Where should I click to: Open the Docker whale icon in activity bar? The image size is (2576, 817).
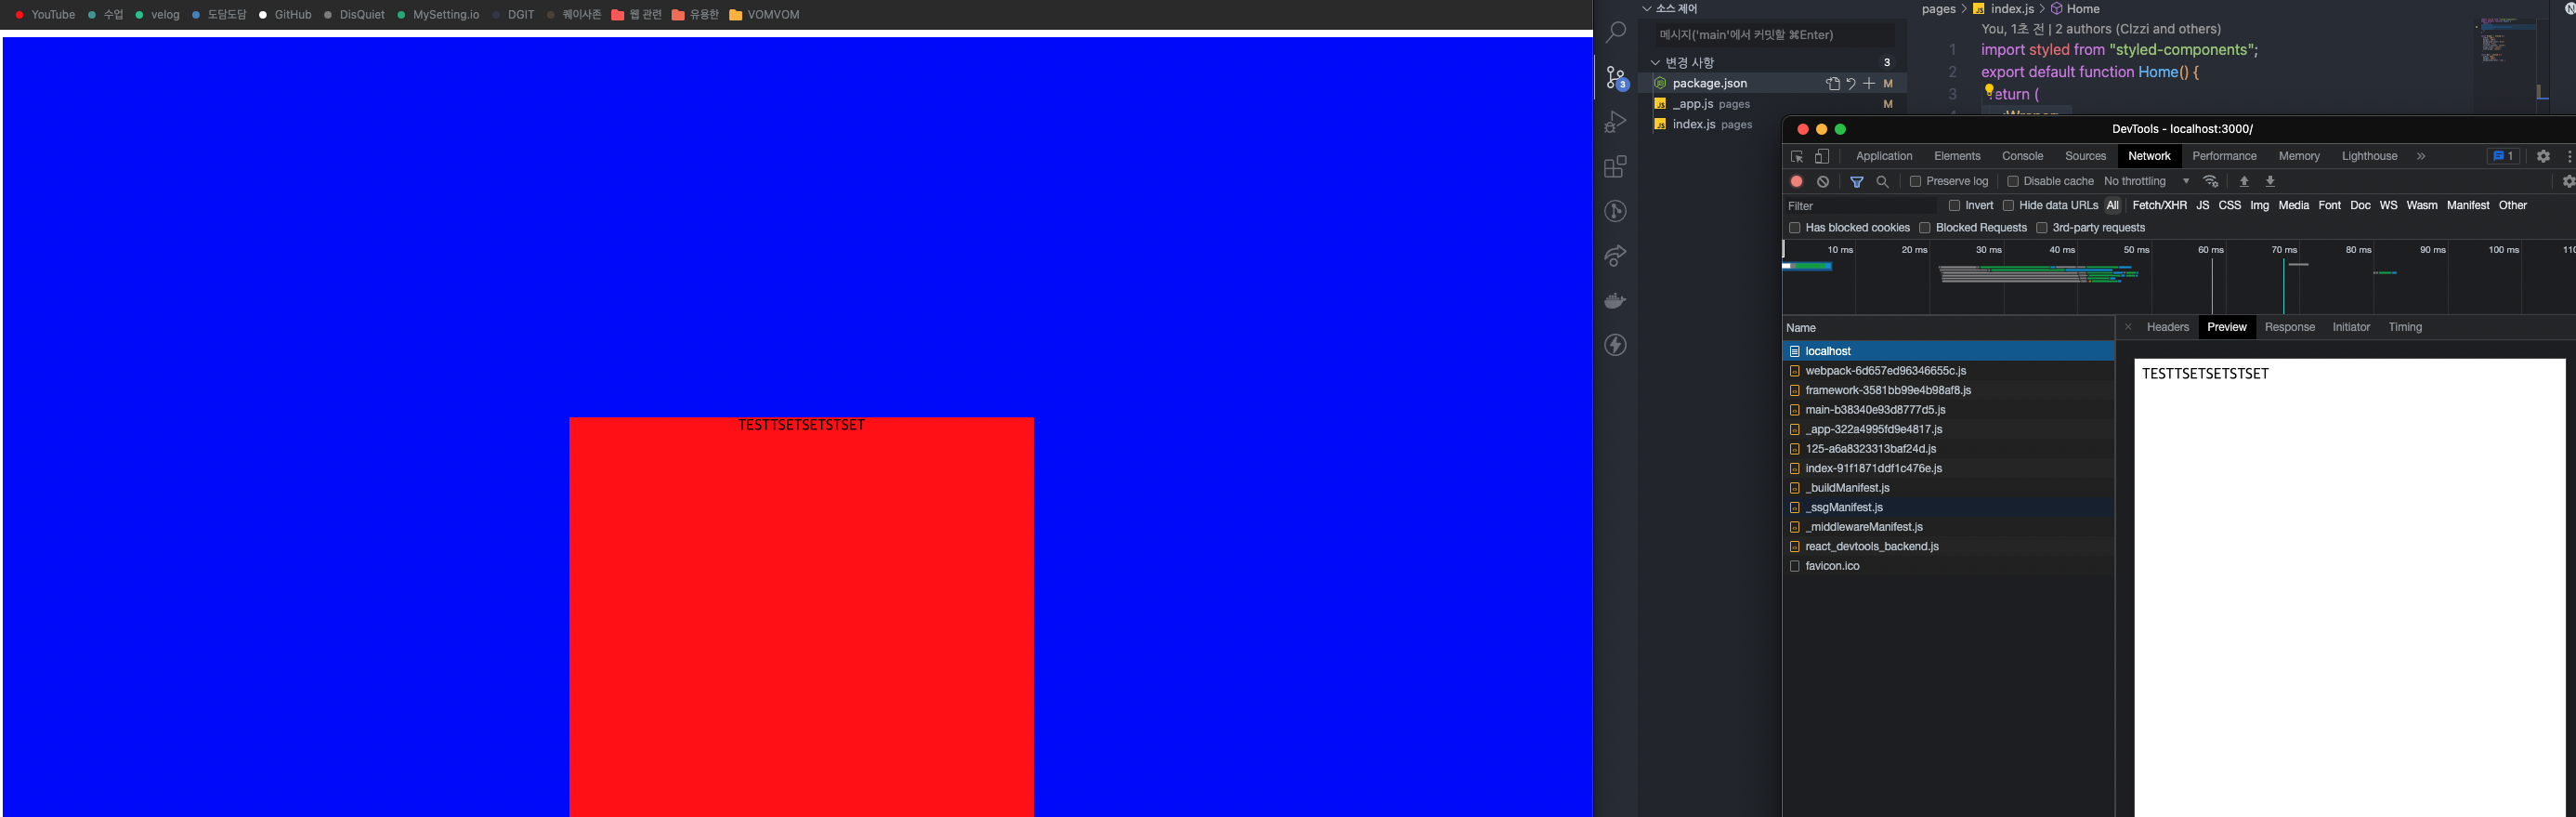[1615, 300]
